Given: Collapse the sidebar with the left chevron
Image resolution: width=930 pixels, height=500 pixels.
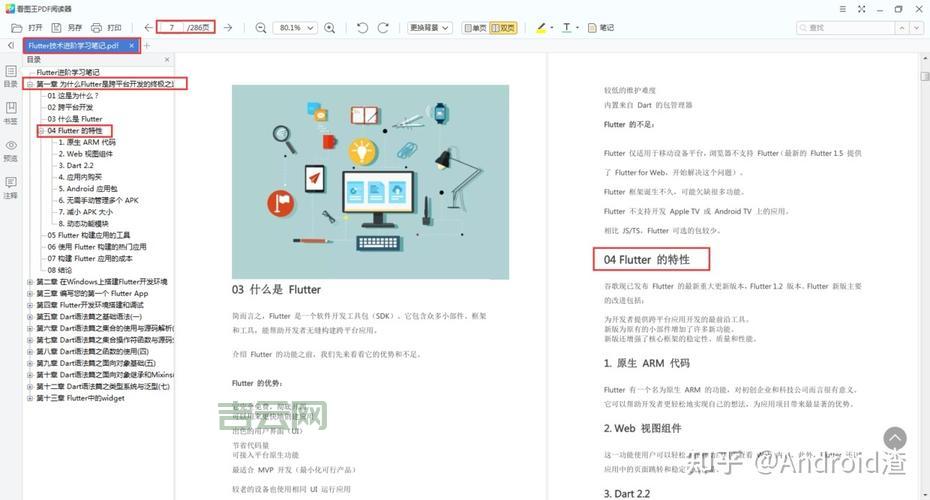Looking at the screenshot, I should point(11,45).
